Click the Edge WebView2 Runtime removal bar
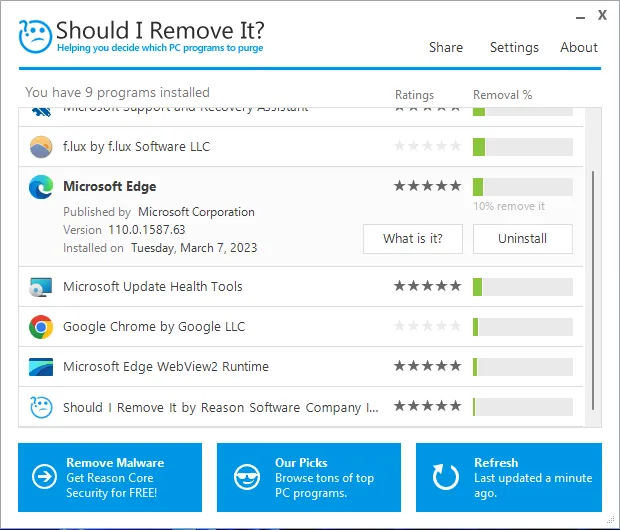The width and height of the screenshot is (620, 530). 523,367
